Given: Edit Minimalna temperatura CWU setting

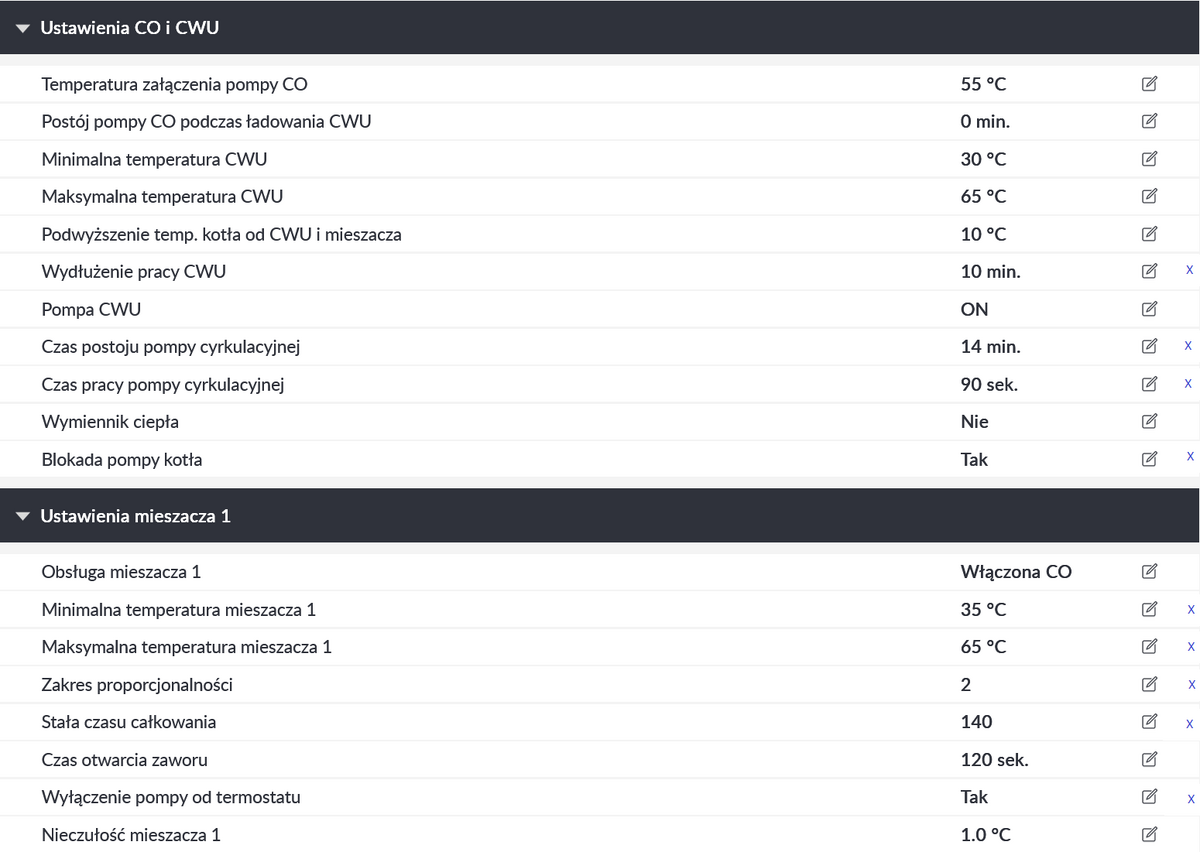Looking at the screenshot, I should (x=1149, y=159).
